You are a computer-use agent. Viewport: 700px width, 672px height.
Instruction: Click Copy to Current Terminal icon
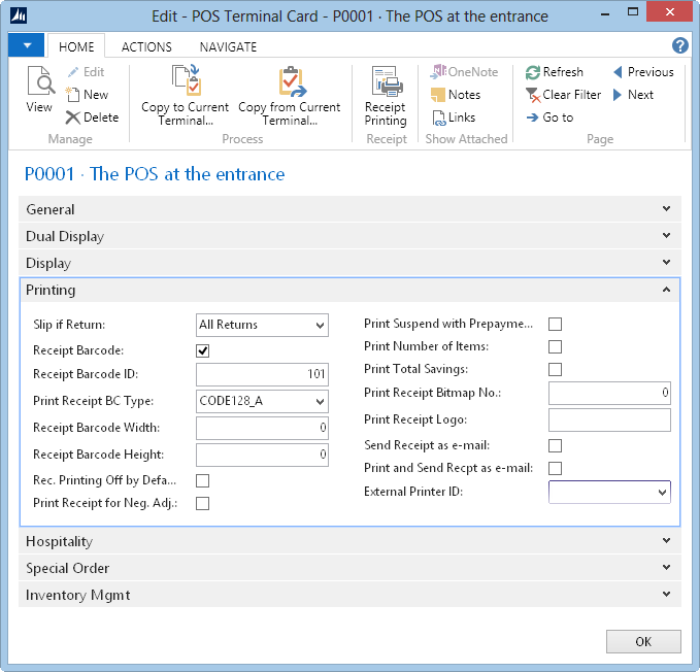(185, 82)
